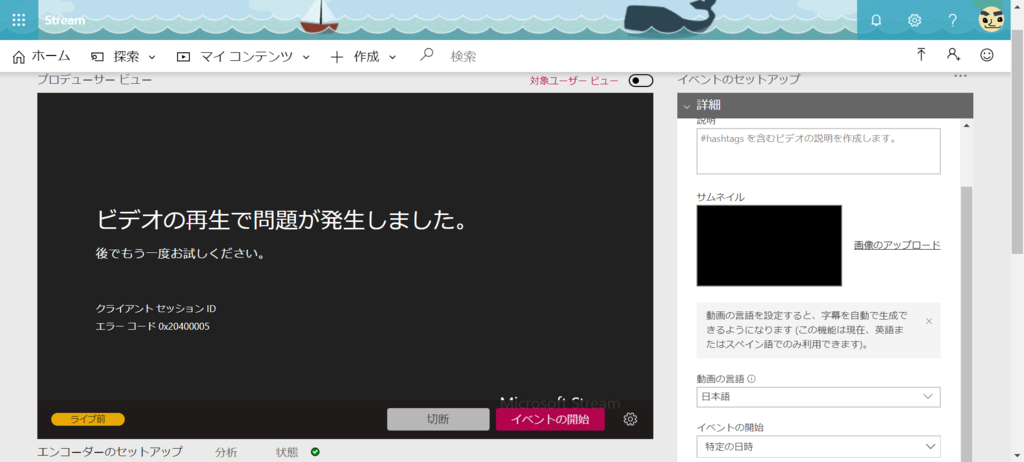This screenshot has width=1024, height=462.
Task: Click the イベントの開始 button
Action: pyautogui.click(x=550, y=420)
